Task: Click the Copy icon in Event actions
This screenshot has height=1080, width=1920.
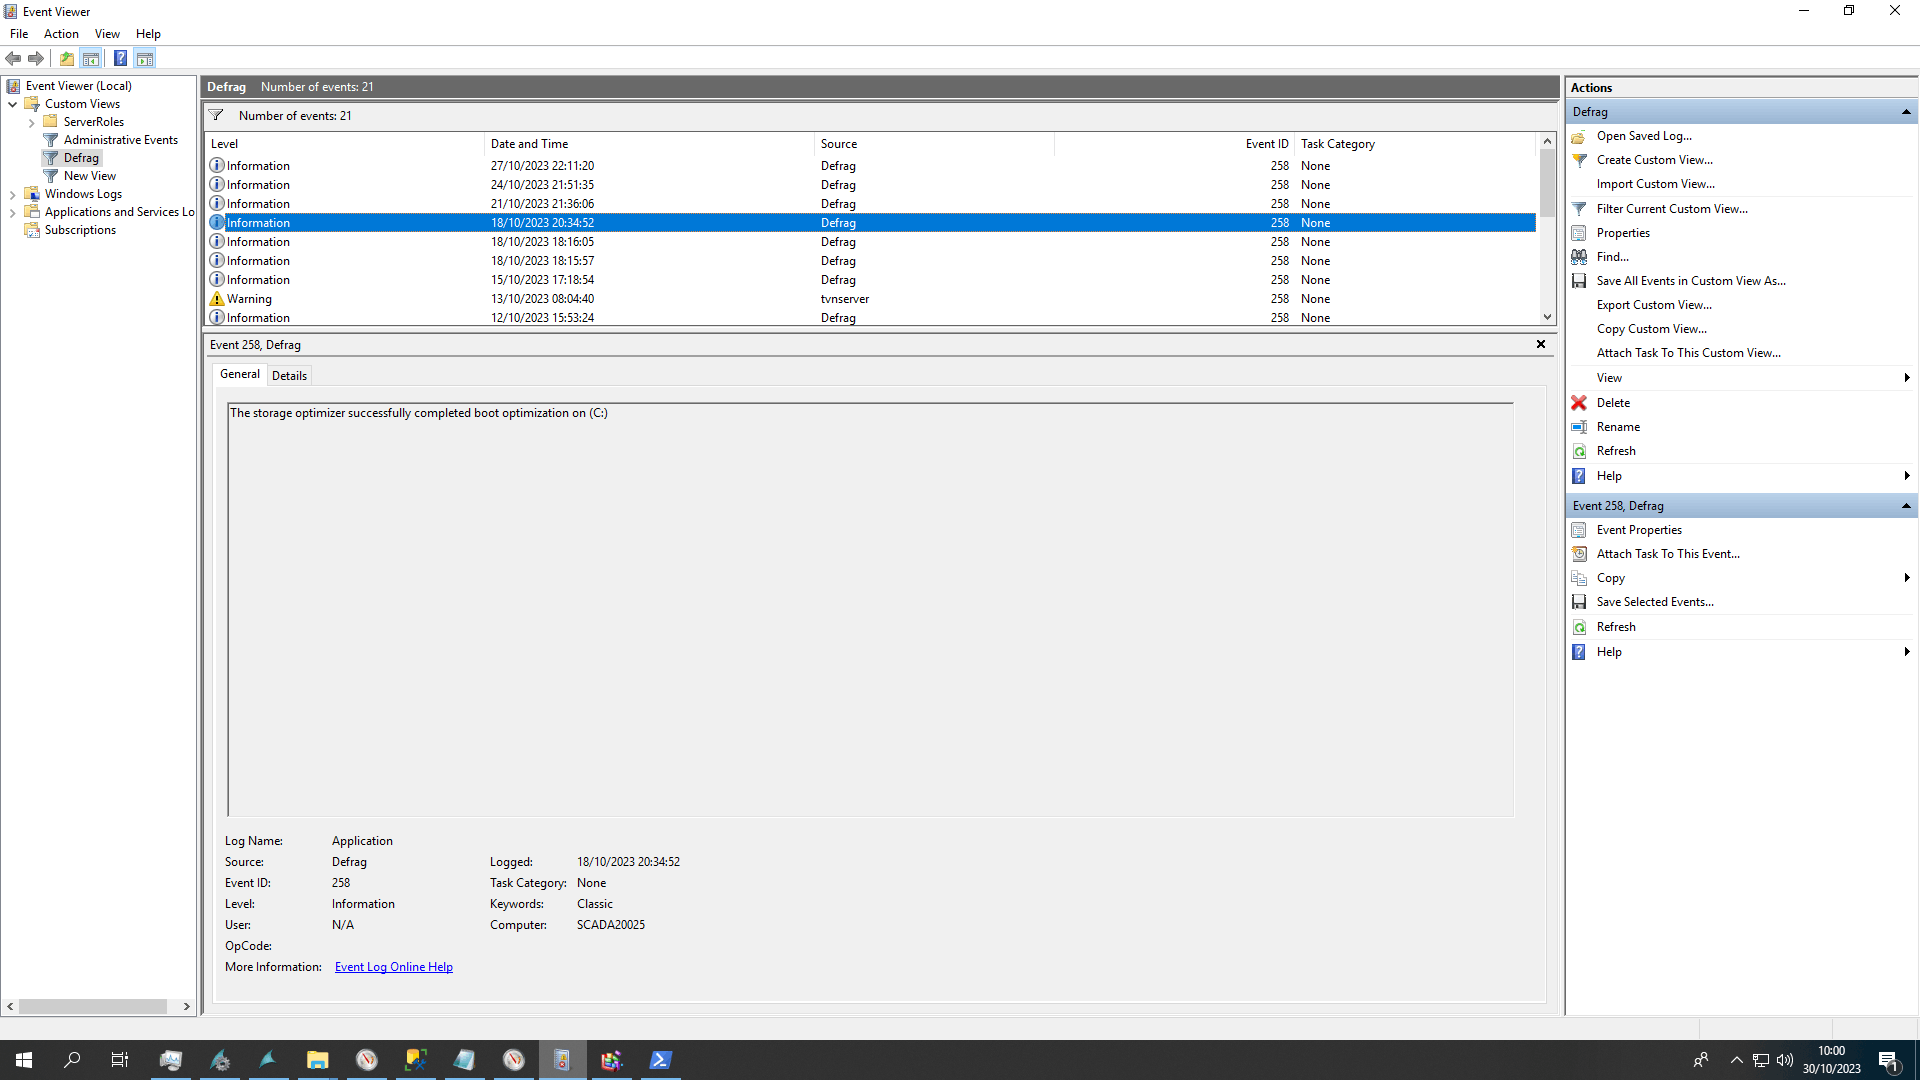Action: [1579, 578]
